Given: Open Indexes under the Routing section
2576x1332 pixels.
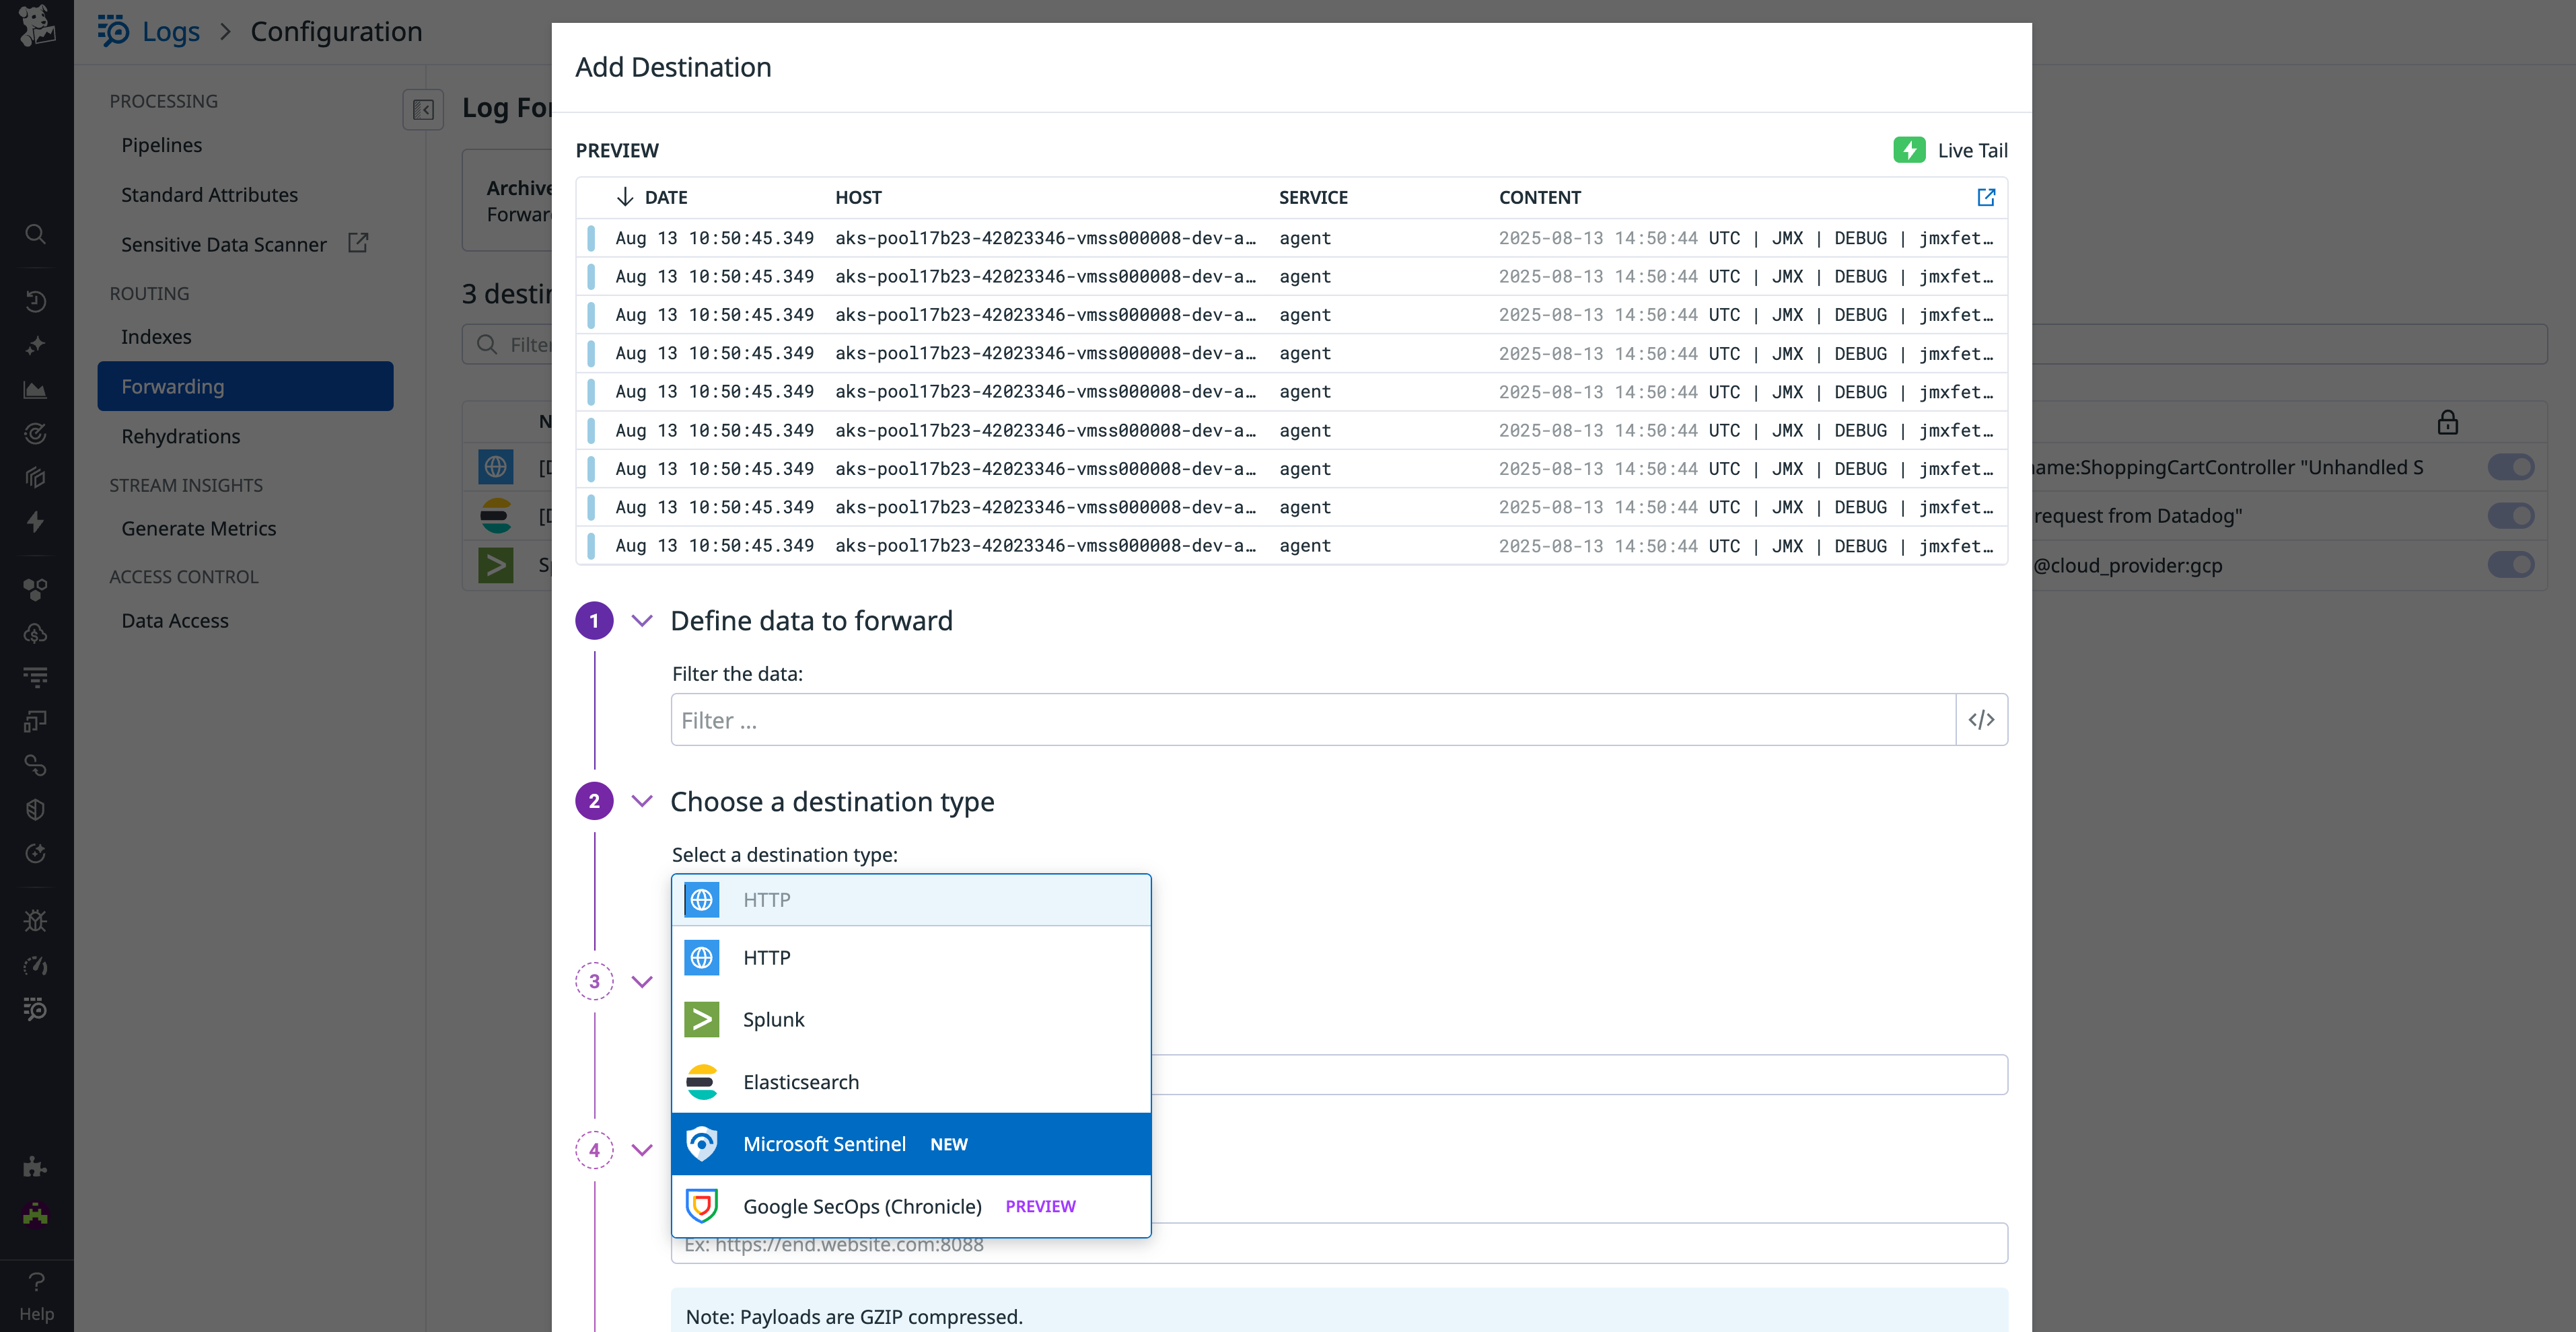Looking at the screenshot, I should pyautogui.click(x=156, y=336).
